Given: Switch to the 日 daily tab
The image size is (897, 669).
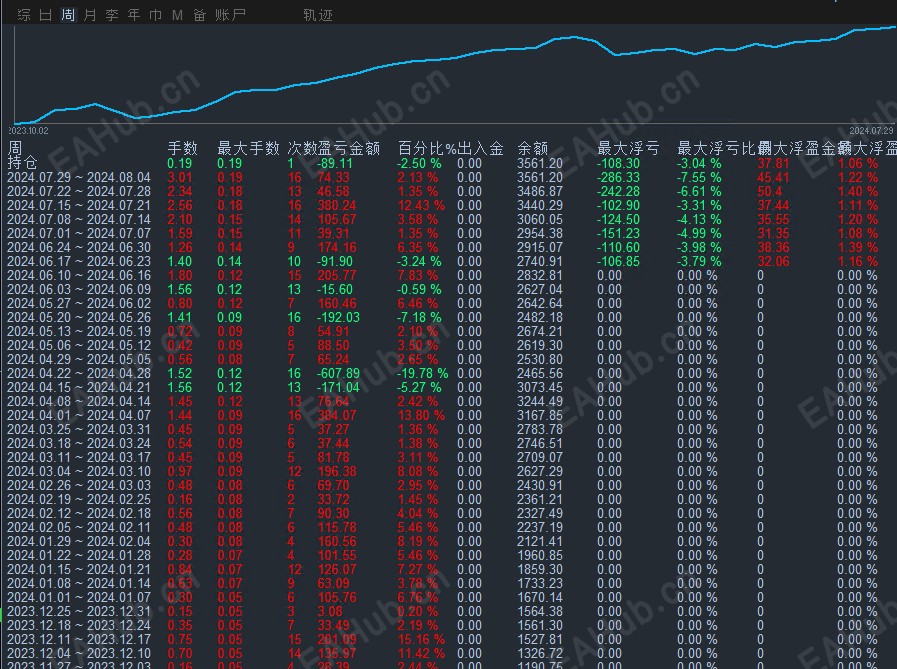Looking at the screenshot, I should point(46,15).
